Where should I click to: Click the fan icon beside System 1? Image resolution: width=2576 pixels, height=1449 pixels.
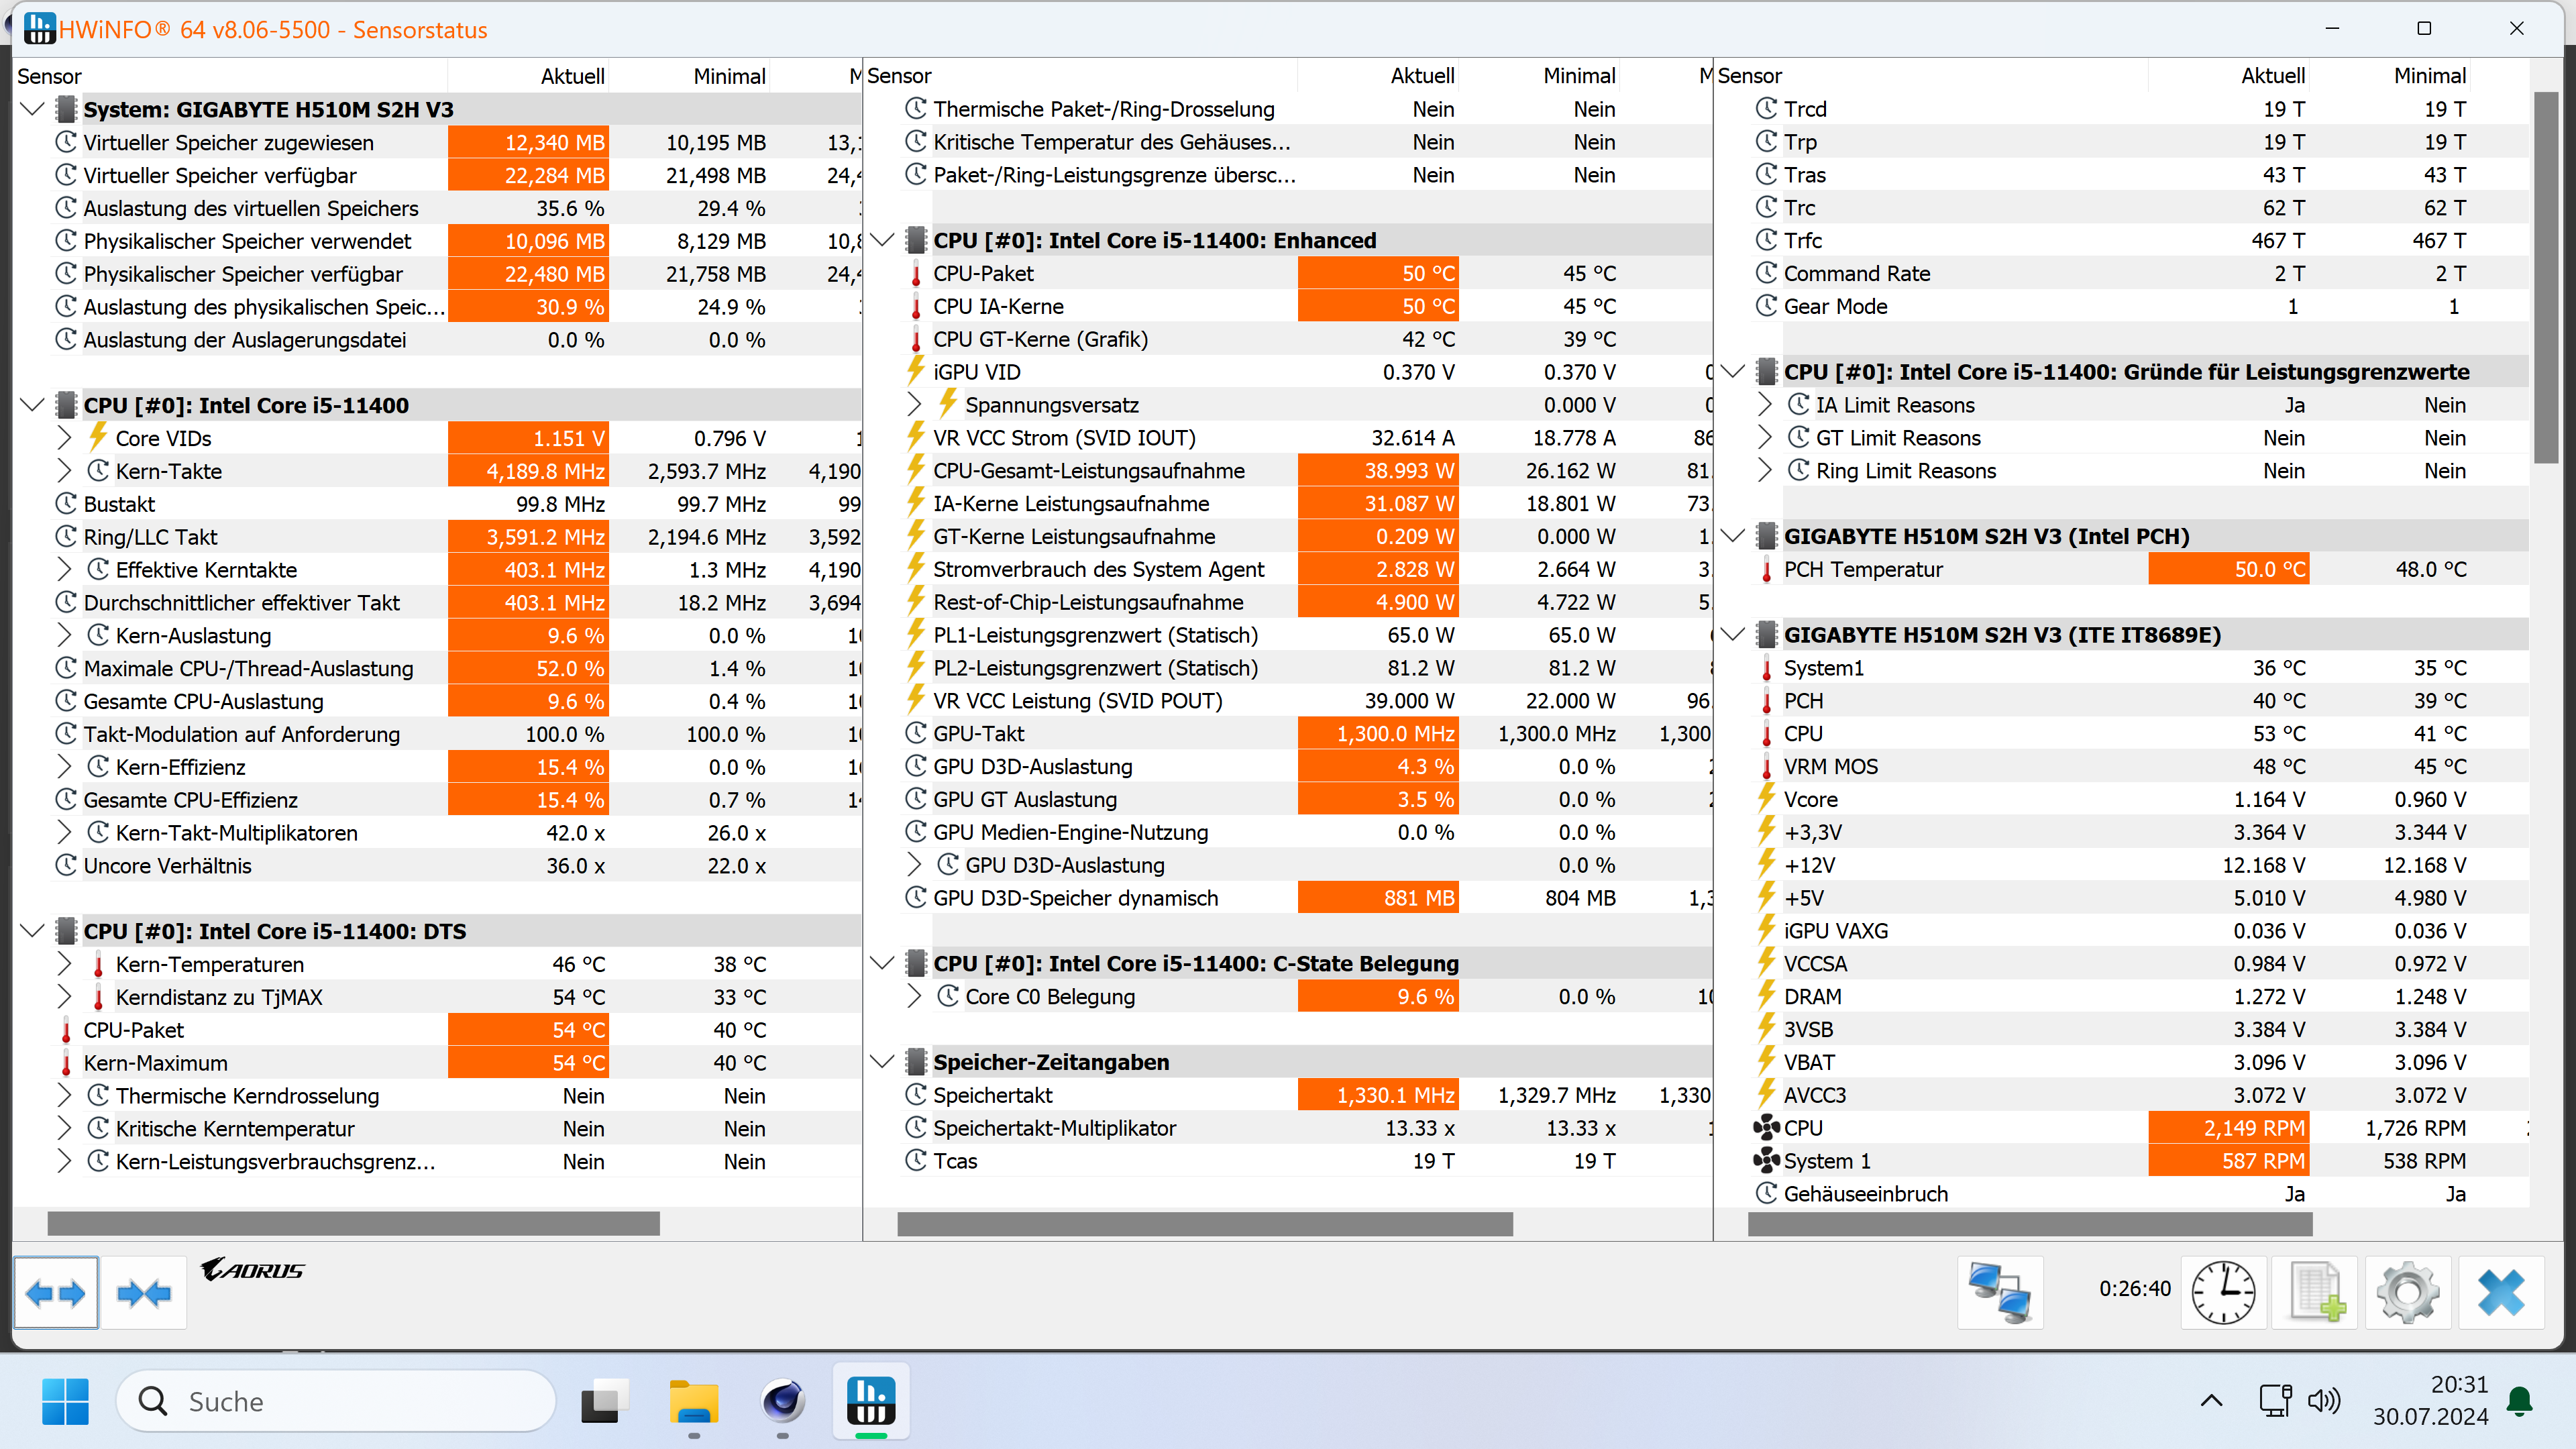coord(1767,1161)
